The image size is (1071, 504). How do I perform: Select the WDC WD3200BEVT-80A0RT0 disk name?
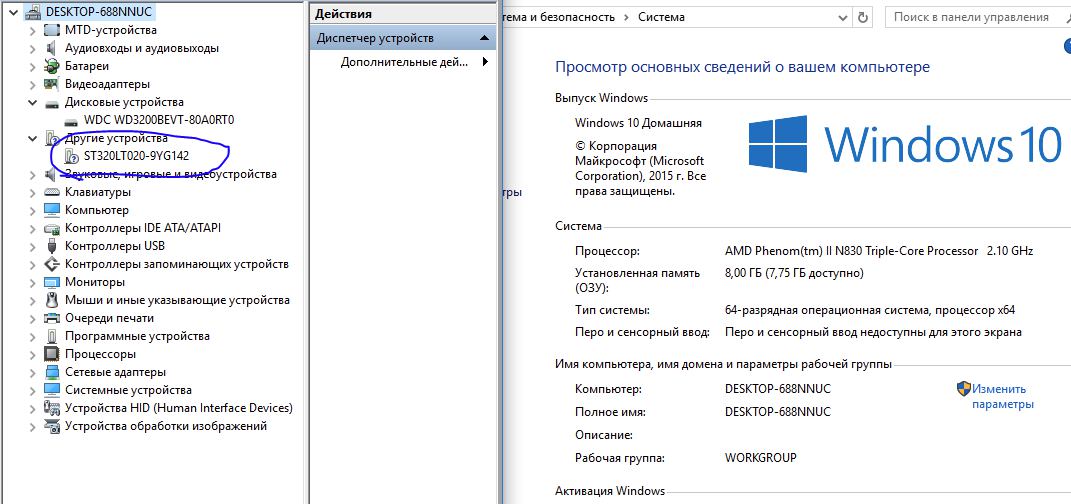click(159, 120)
